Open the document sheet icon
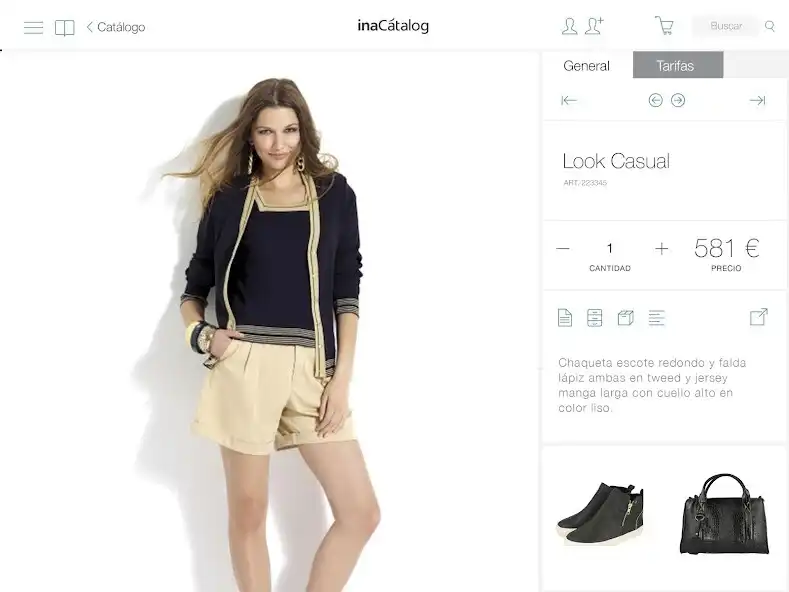The height and width of the screenshot is (592, 789). pos(565,318)
